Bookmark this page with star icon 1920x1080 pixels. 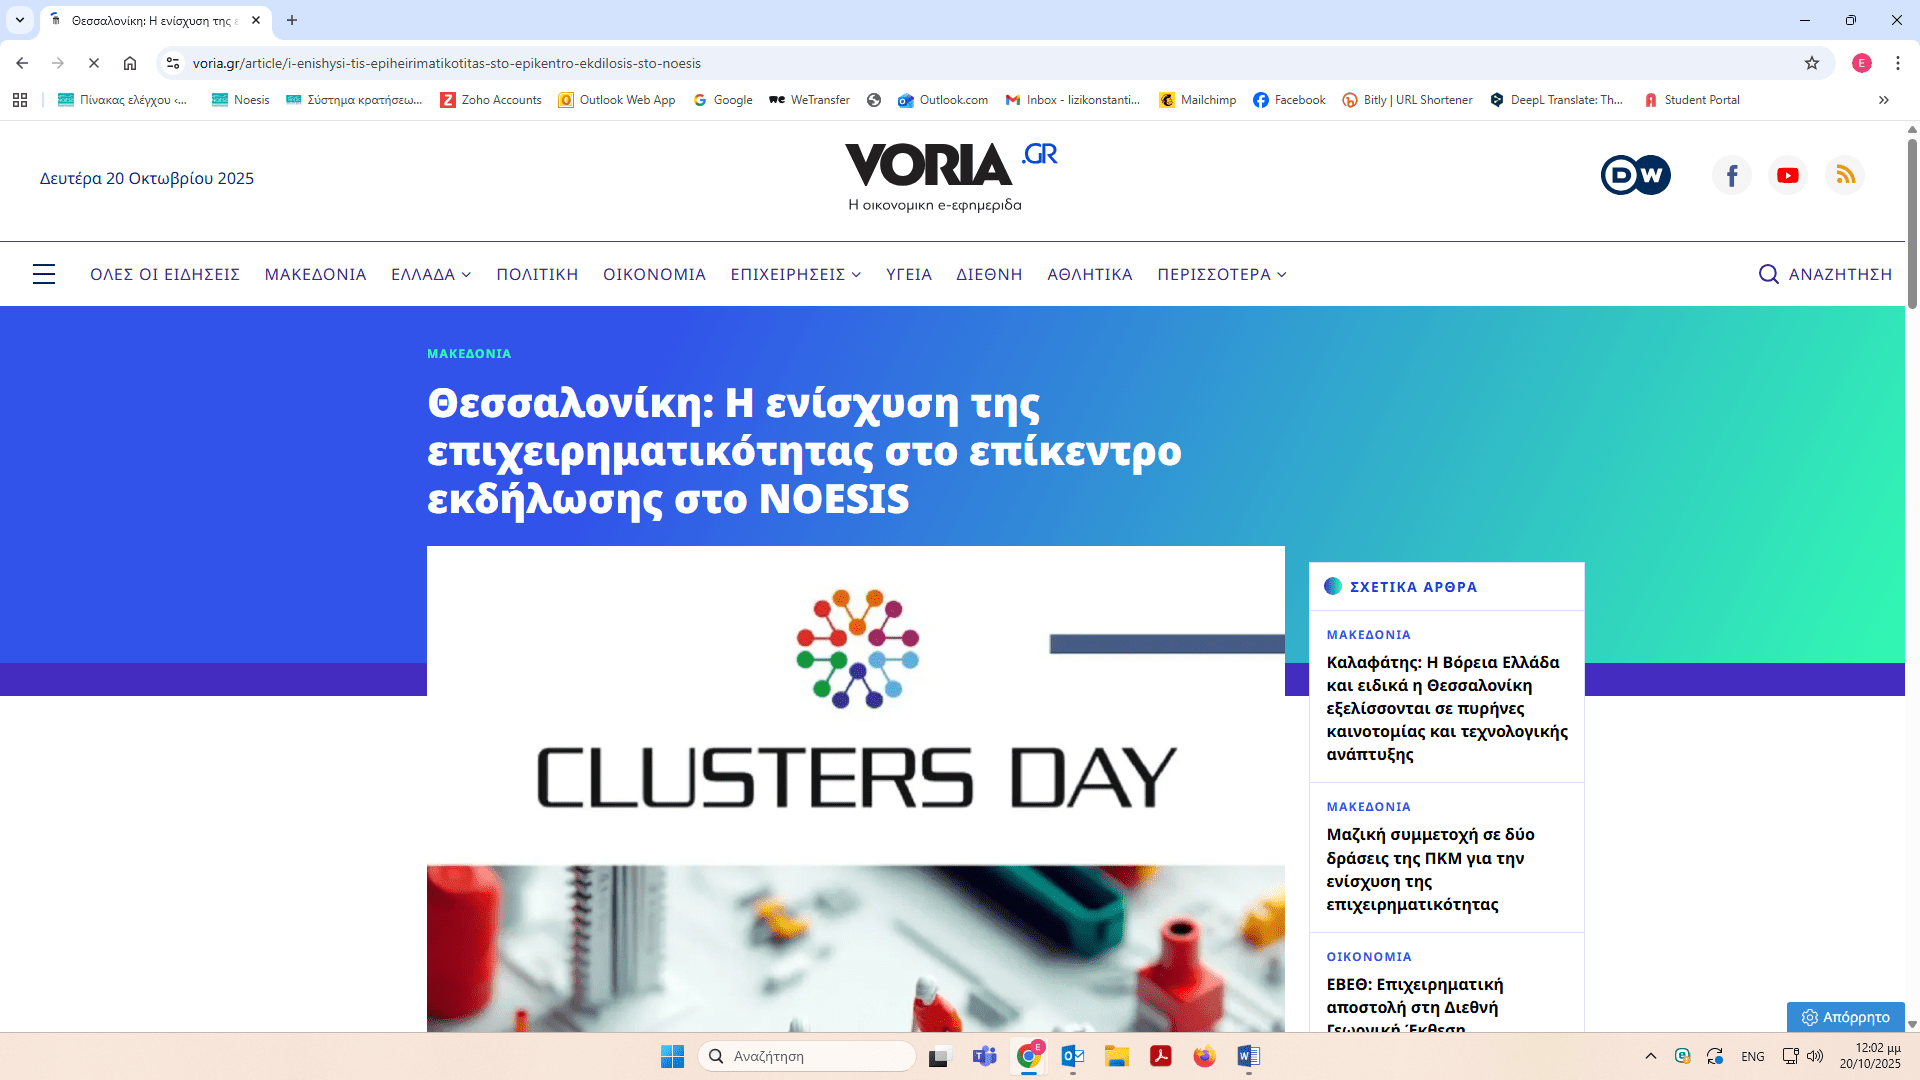point(1812,63)
